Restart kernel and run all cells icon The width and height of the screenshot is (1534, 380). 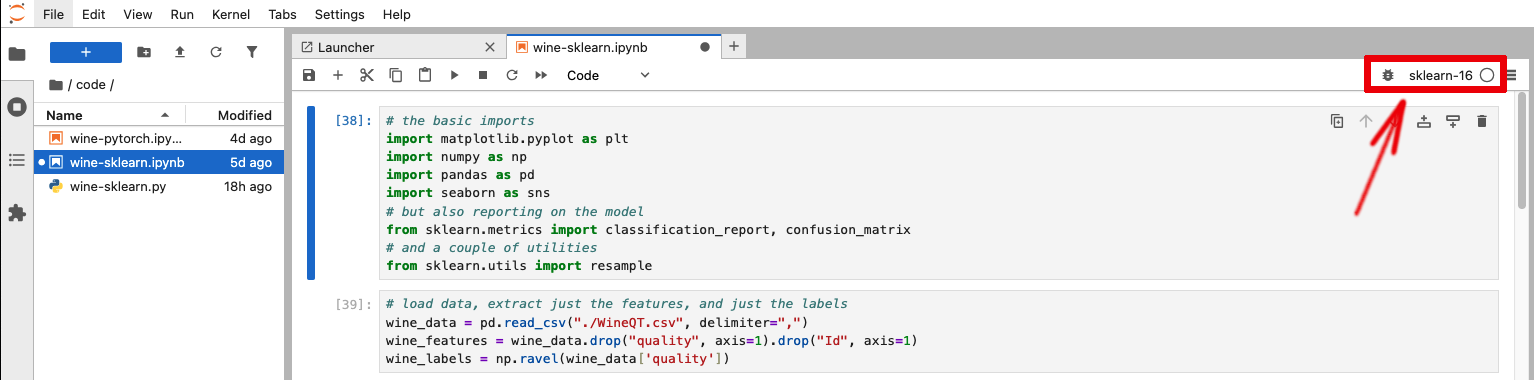click(x=541, y=75)
